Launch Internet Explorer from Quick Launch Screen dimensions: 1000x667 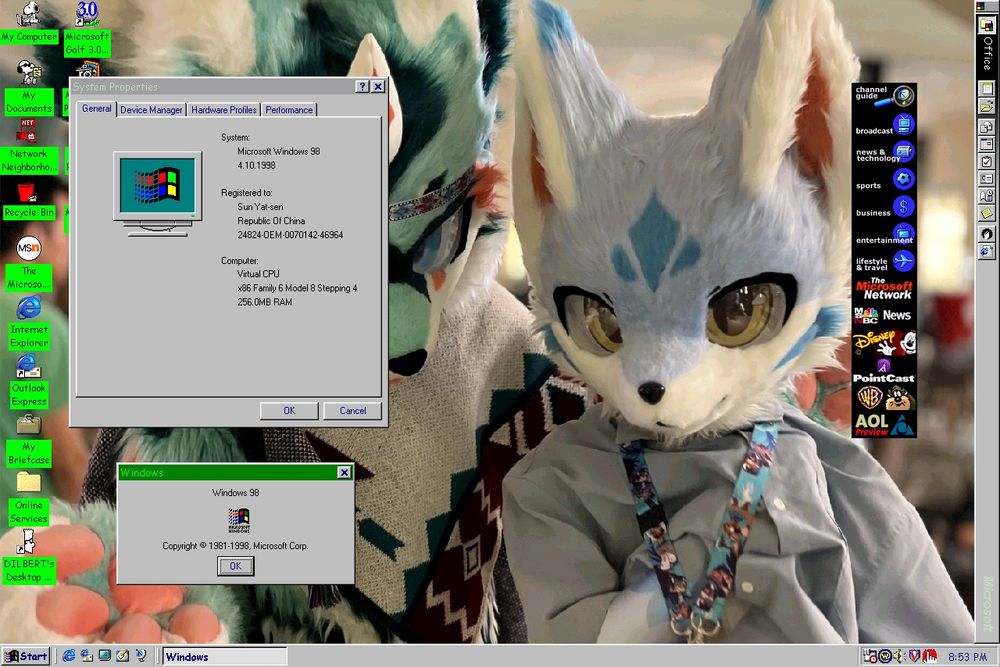pos(69,656)
